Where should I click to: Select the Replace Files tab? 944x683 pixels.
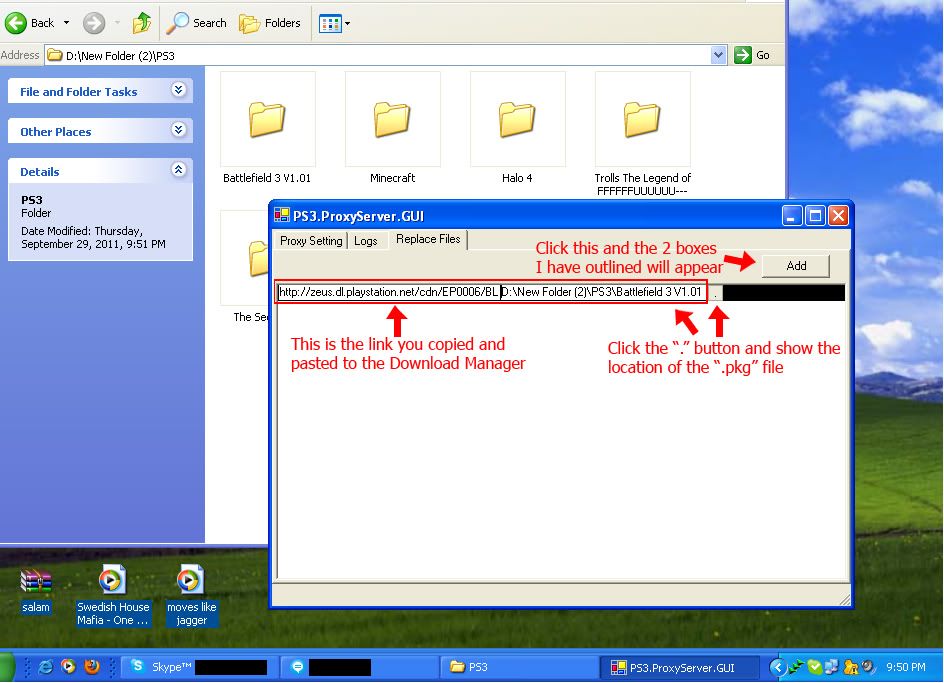(428, 239)
